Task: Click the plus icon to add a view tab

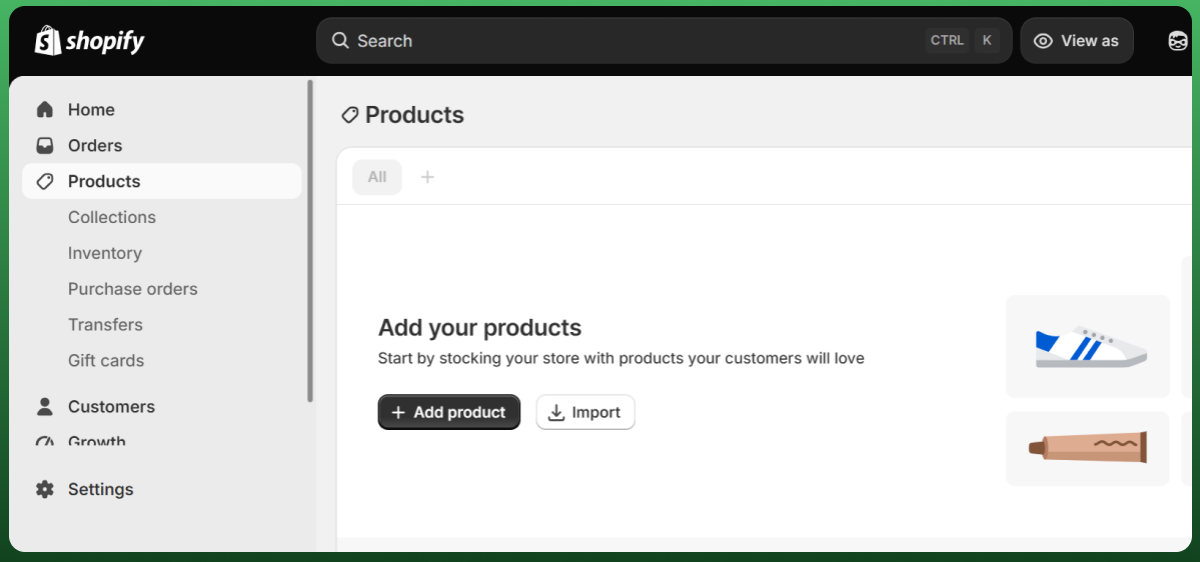Action: [x=427, y=177]
